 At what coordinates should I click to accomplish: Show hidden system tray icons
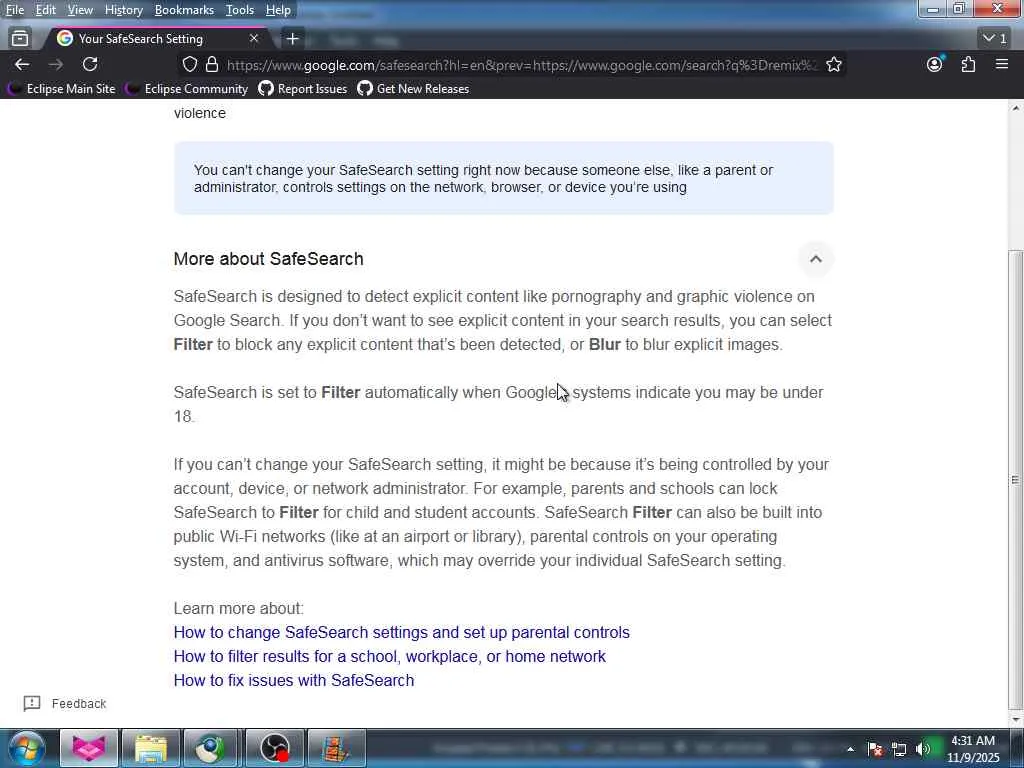tap(850, 749)
